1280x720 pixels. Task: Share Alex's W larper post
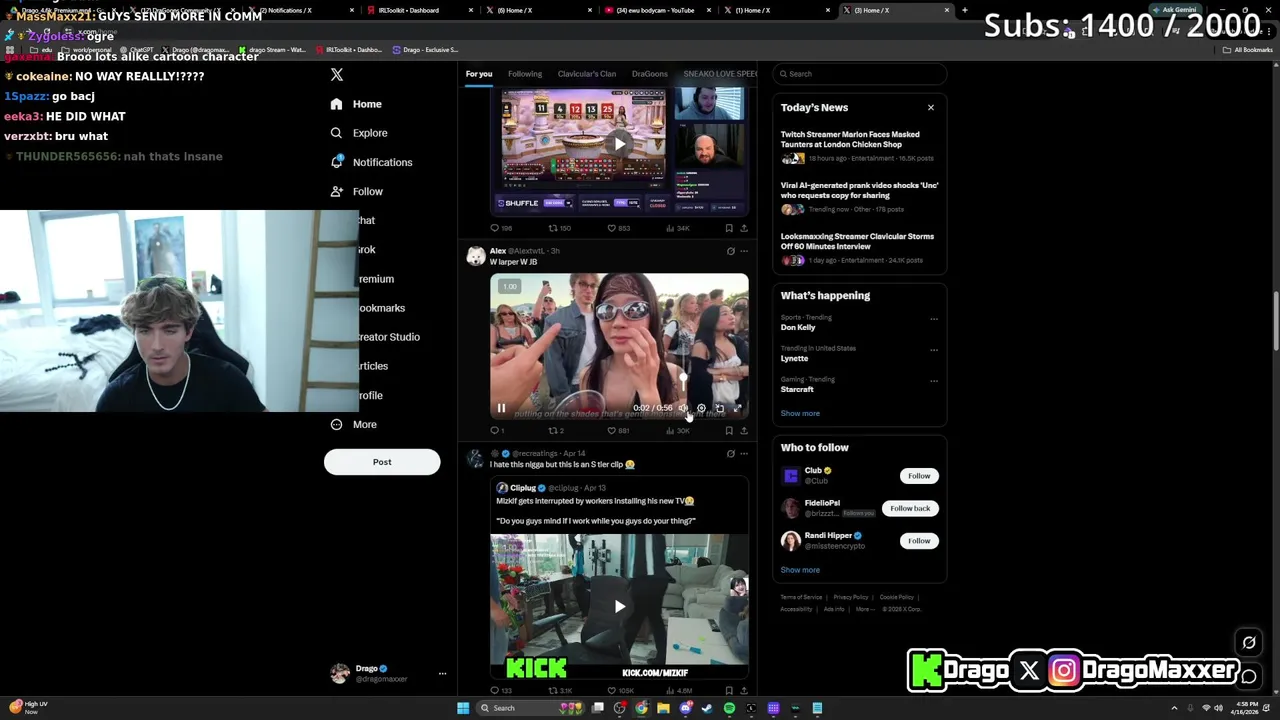[x=743, y=431]
